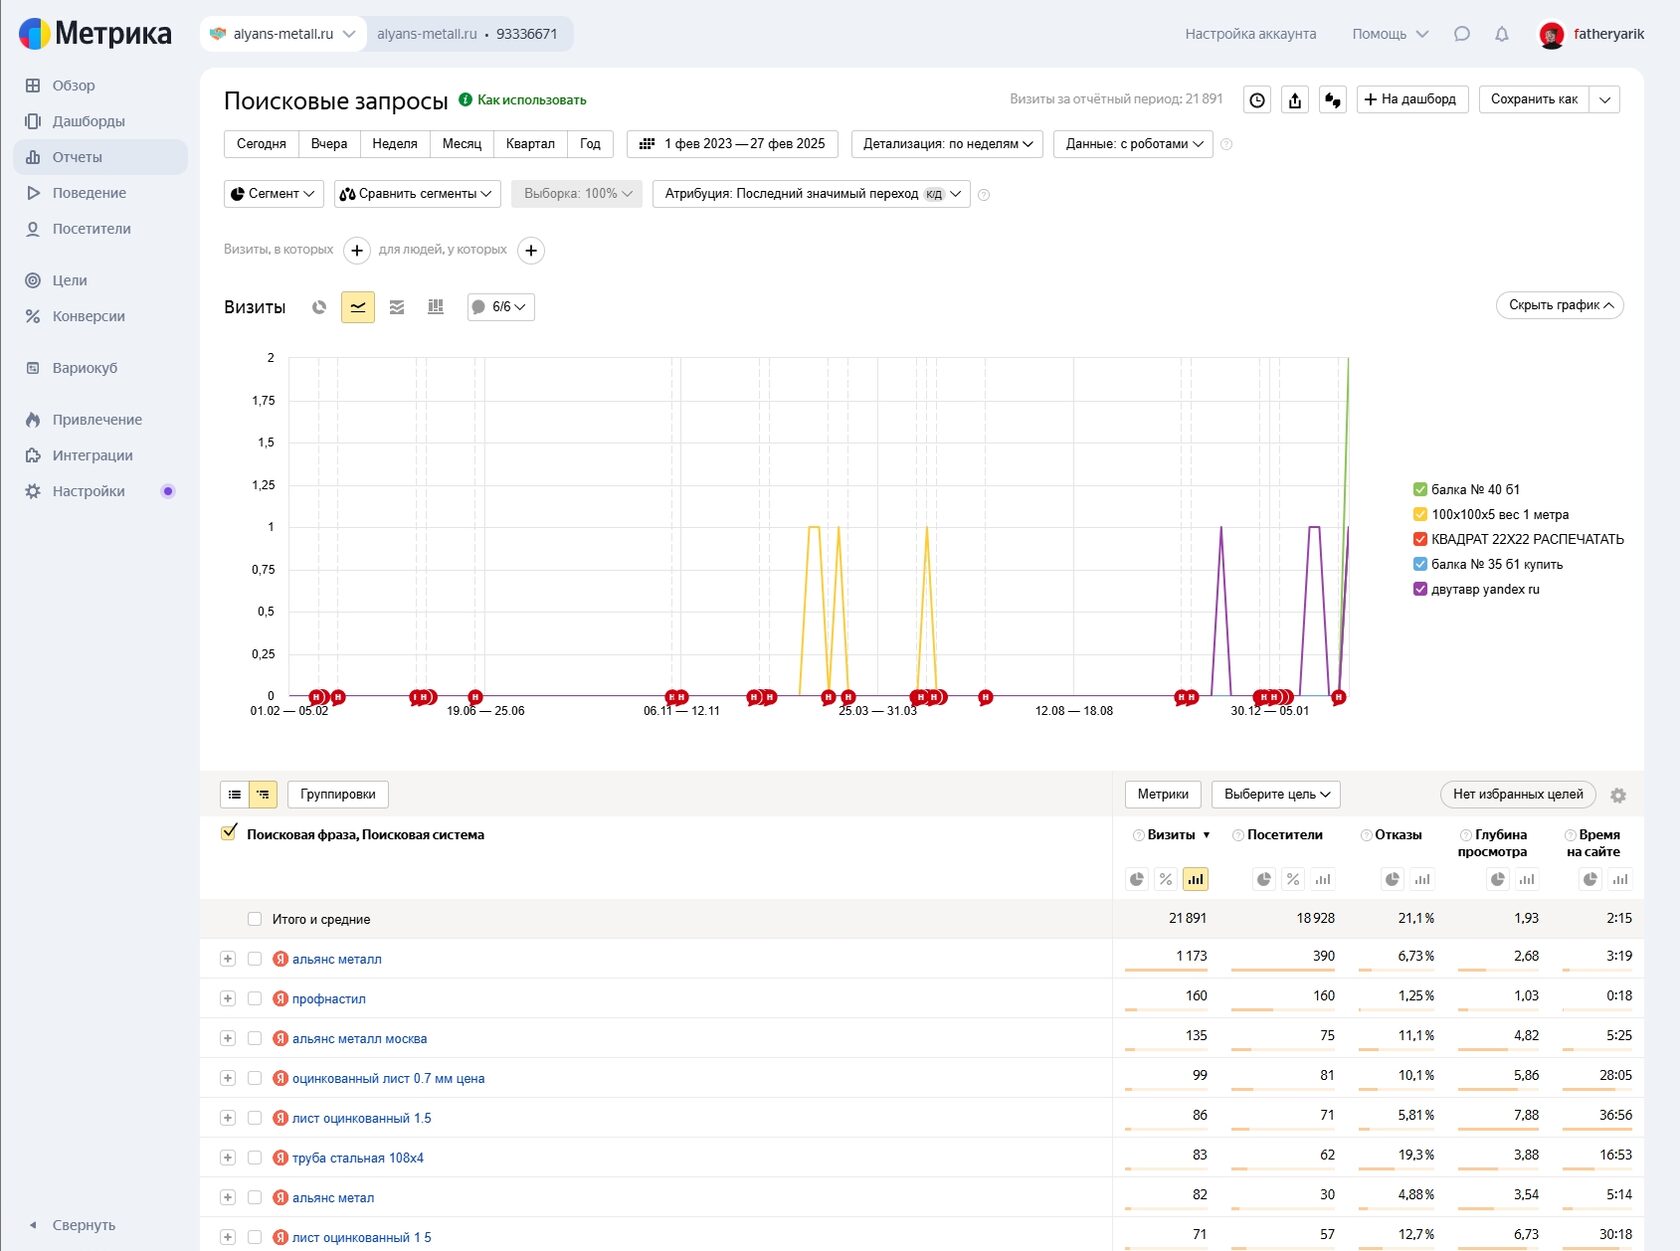Open table settings gear icon
This screenshot has width=1680, height=1251.
click(1618, 795)
